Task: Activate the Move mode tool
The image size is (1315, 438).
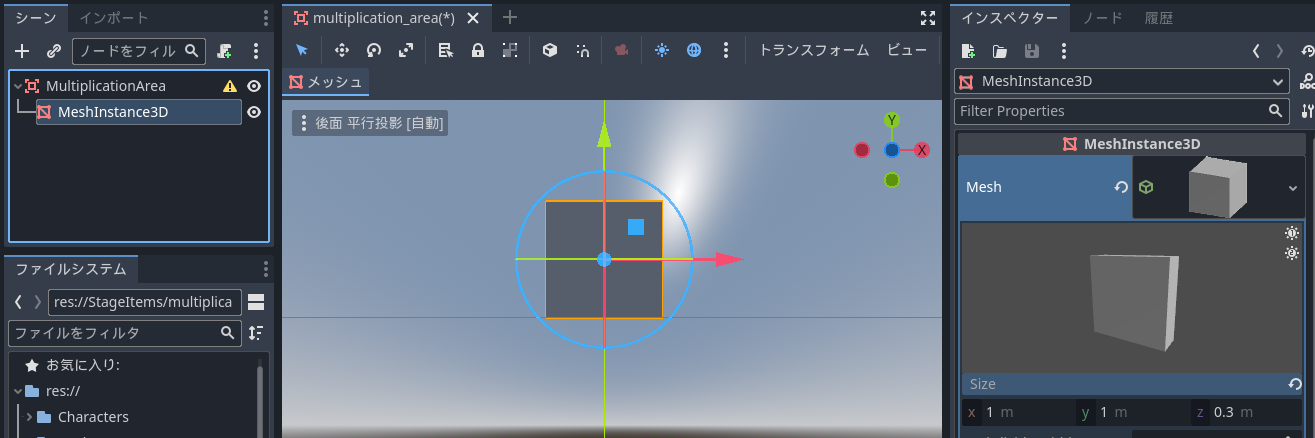Action: (x=341, y=50)
